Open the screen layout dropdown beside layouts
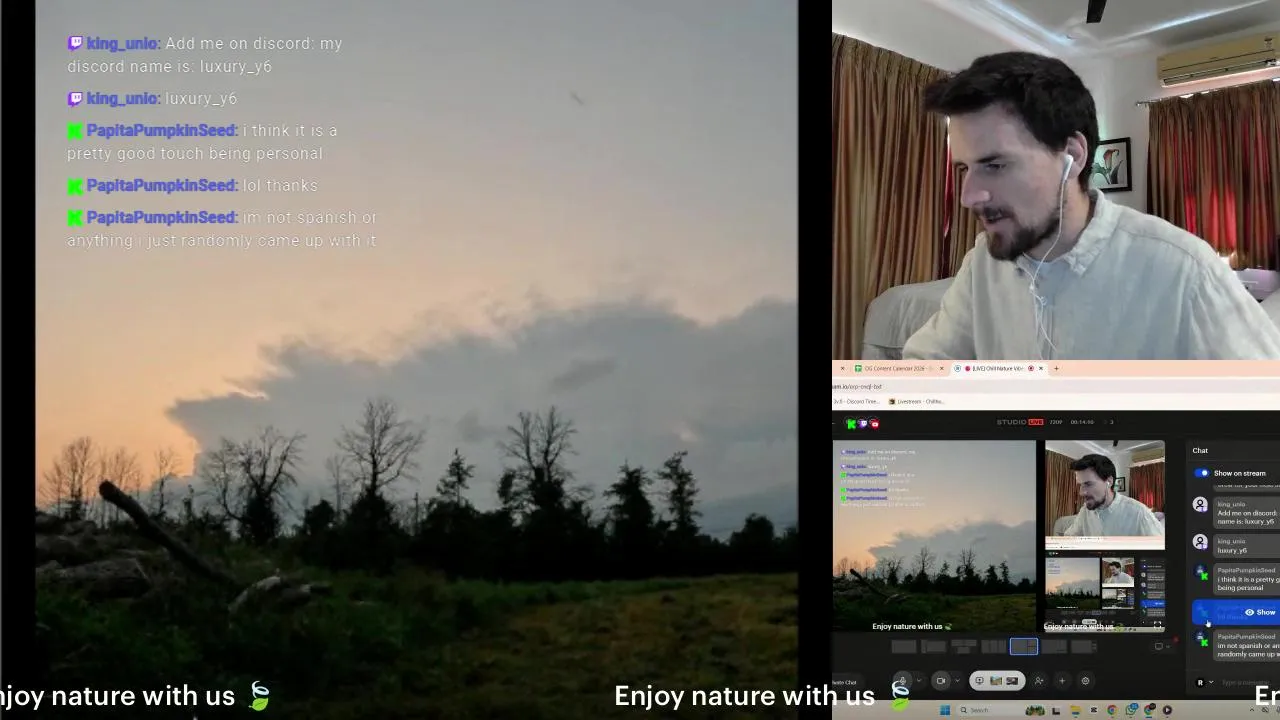1280x720 pixels. click(1162, 646)
